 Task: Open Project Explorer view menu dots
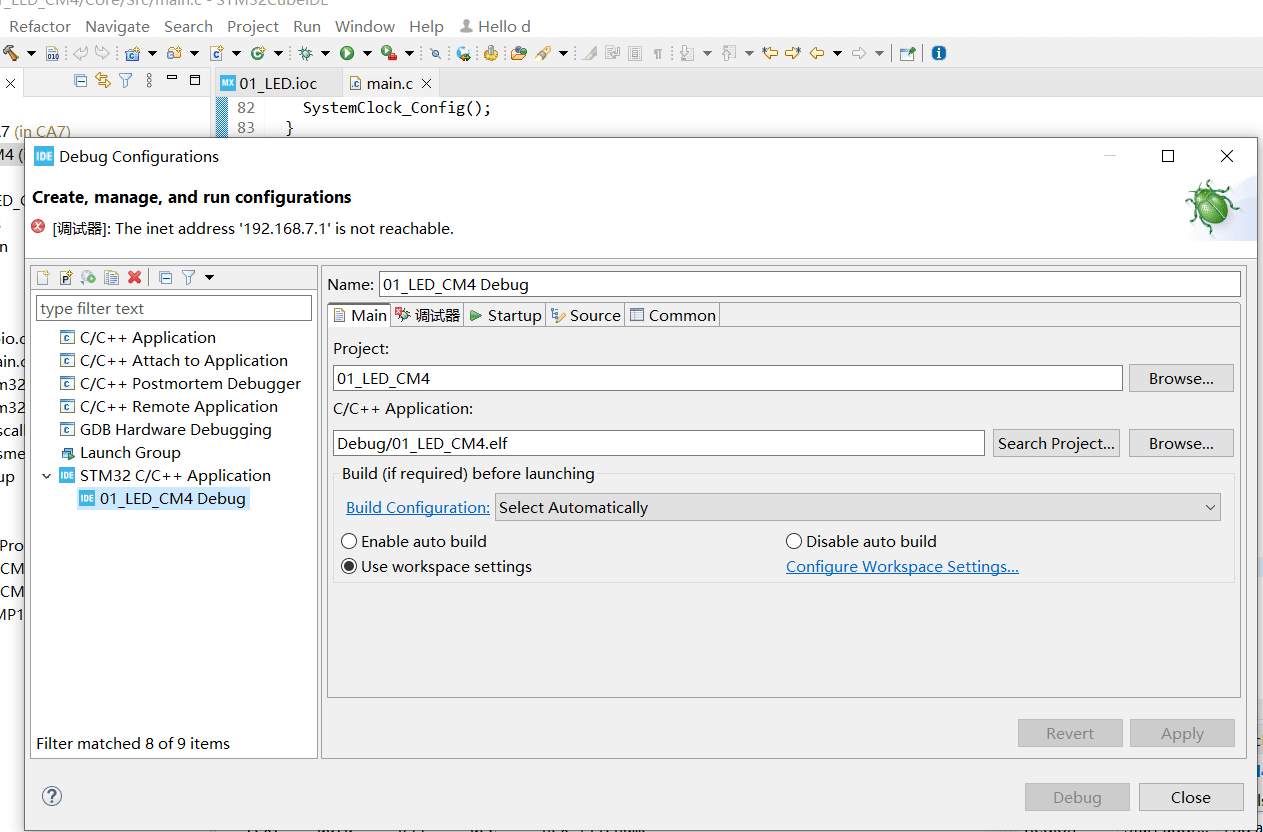click(149, 81)
